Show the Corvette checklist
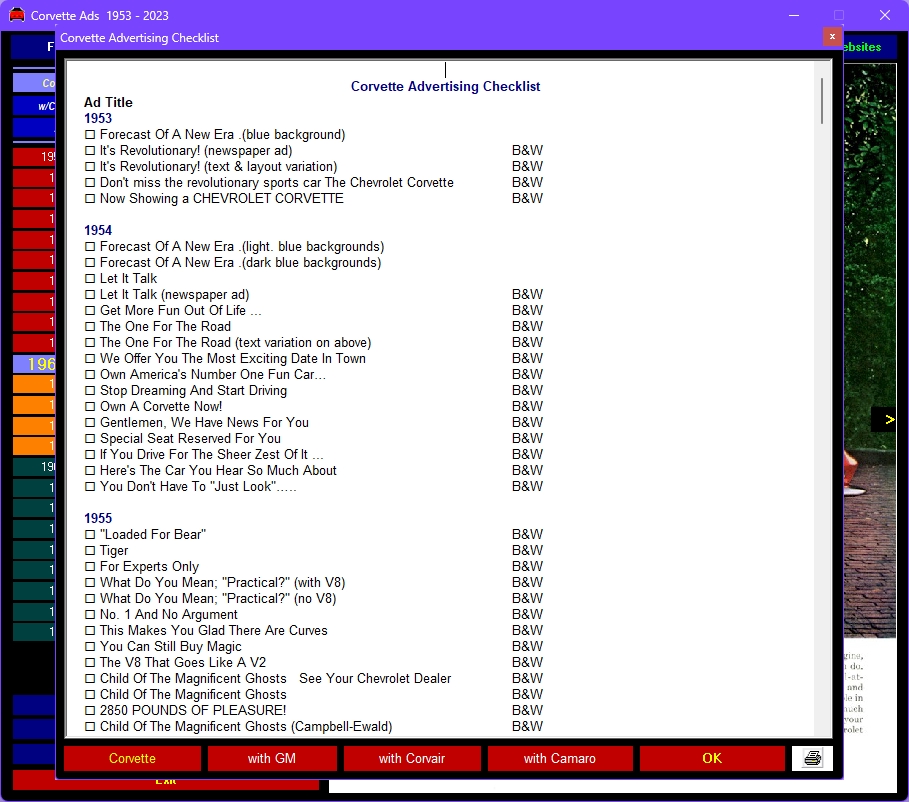This screenshot has height=802, width=909. [x=132, y=758]
